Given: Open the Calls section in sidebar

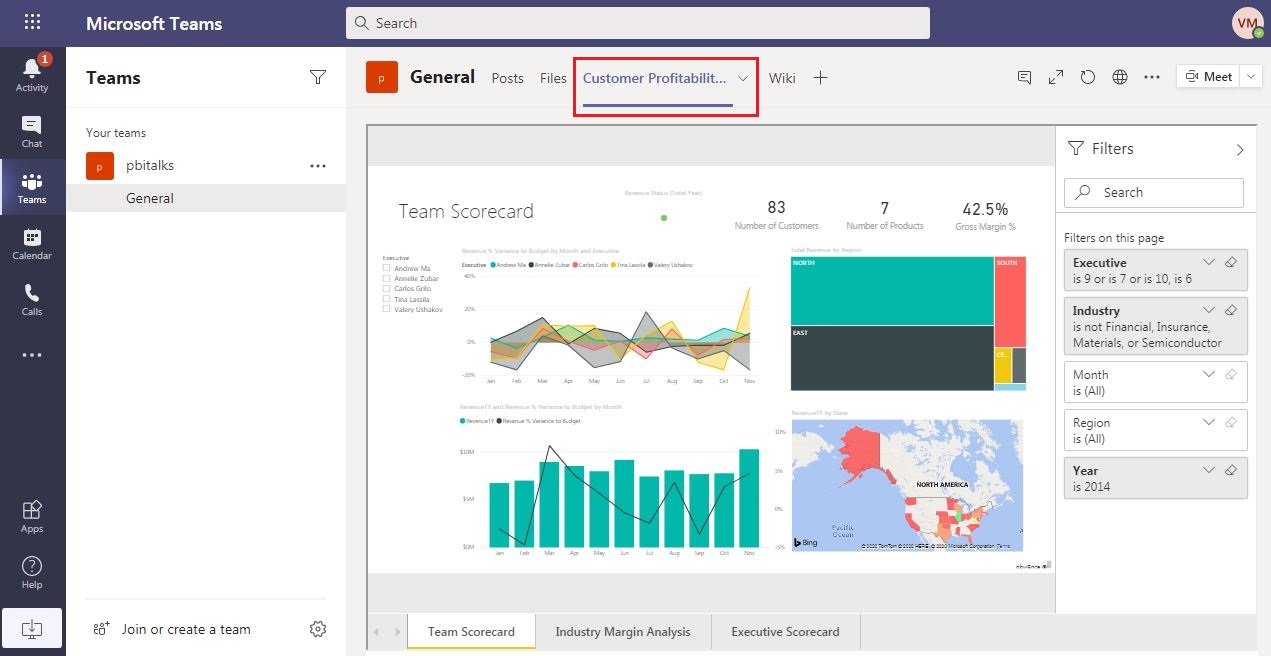Looking at the screenshot, I should click(x=32, y=299).
